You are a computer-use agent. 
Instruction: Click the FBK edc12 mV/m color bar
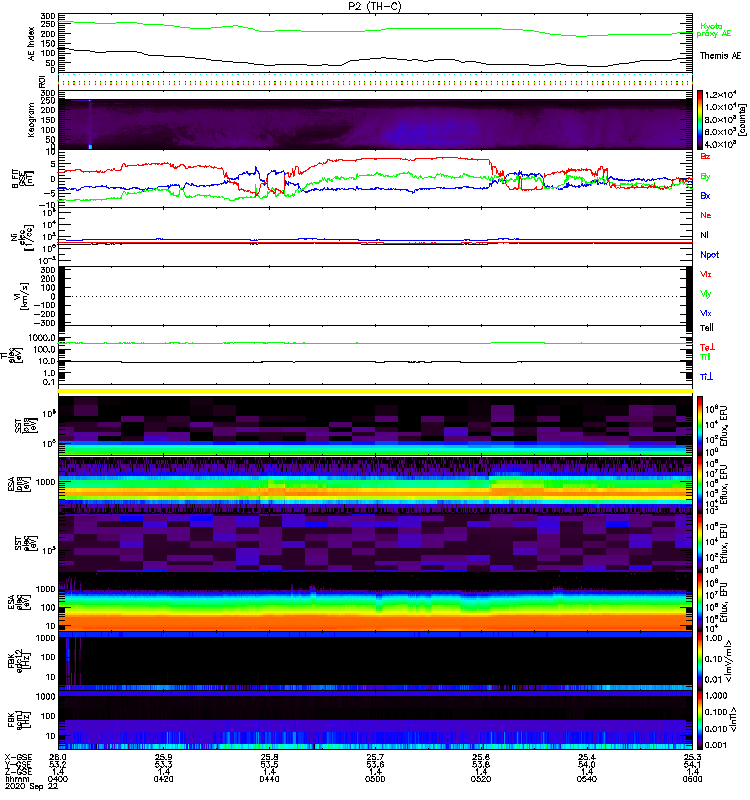[x=700, y=661]
